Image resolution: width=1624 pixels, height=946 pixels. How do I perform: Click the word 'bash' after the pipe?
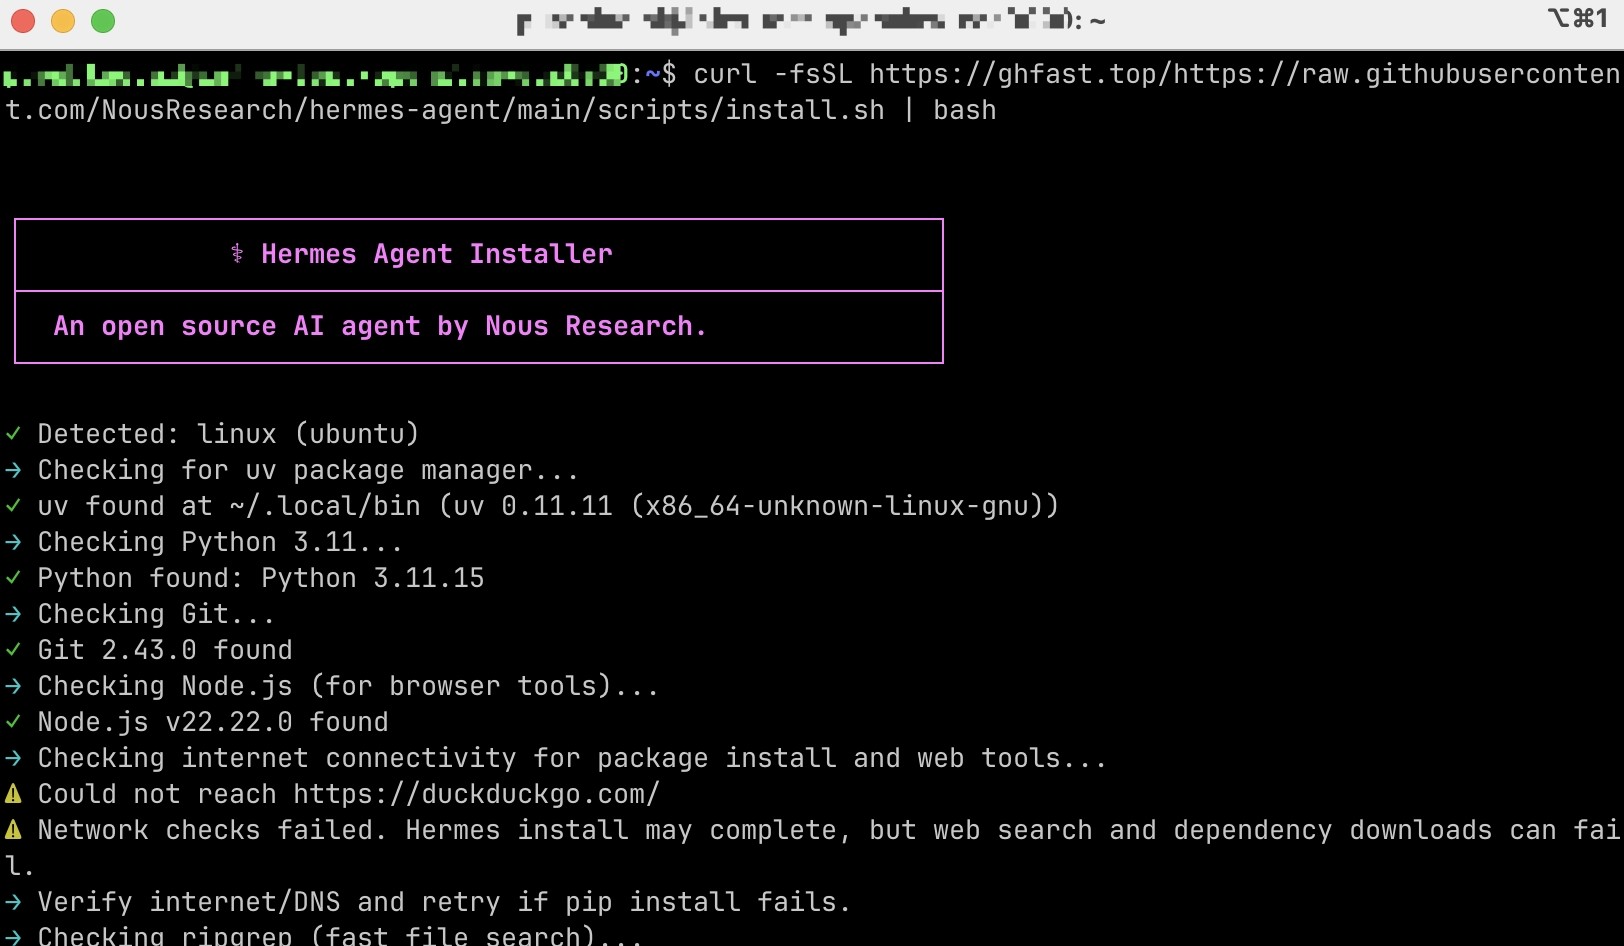click(x=965, y=110)
